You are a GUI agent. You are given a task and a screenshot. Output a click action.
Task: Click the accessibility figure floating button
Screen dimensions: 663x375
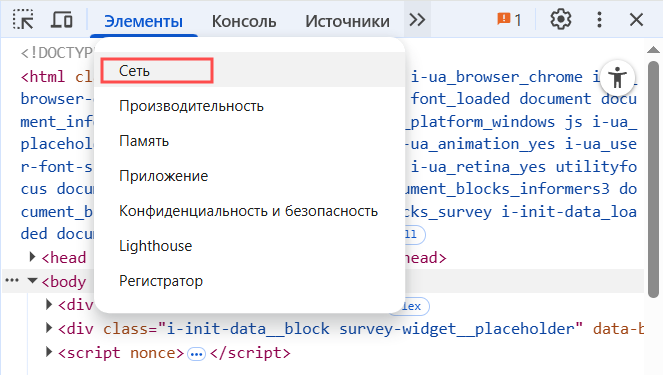(617, 77)
